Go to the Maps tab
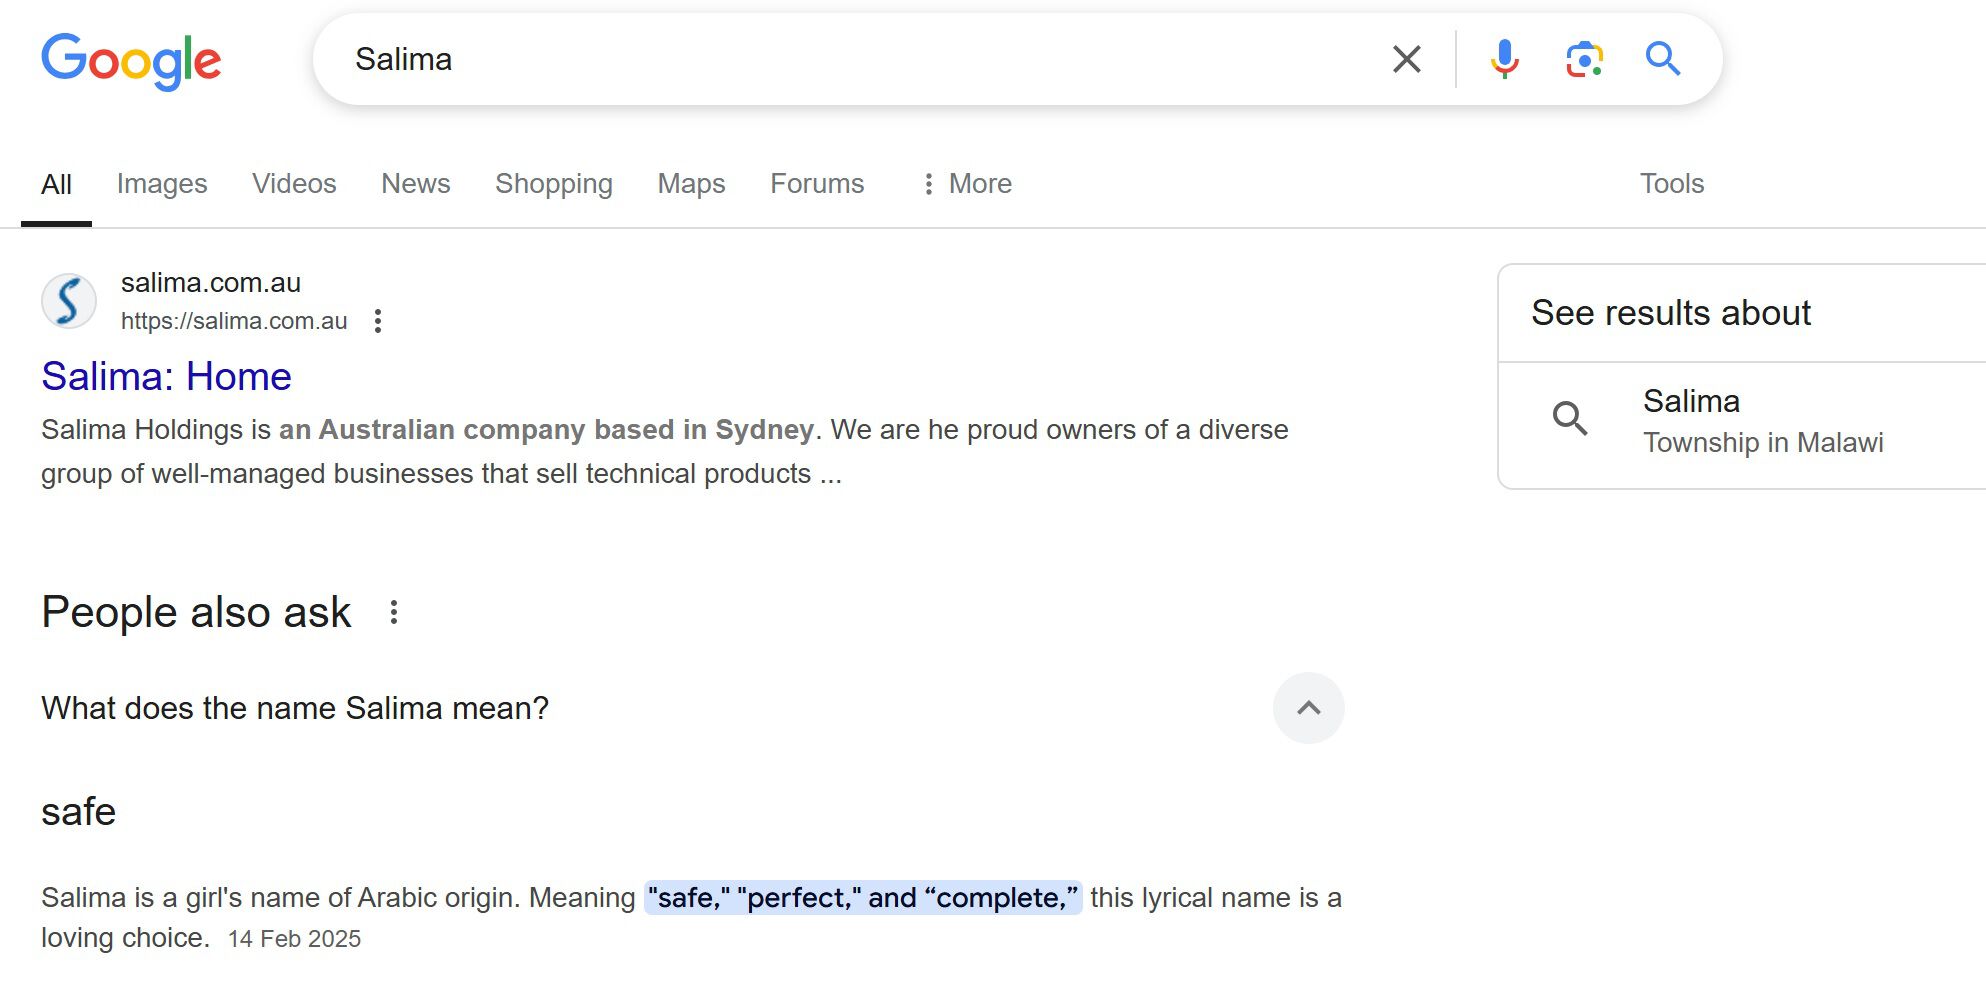This screenshot has height=994, width=1986. tap(691, 184)
